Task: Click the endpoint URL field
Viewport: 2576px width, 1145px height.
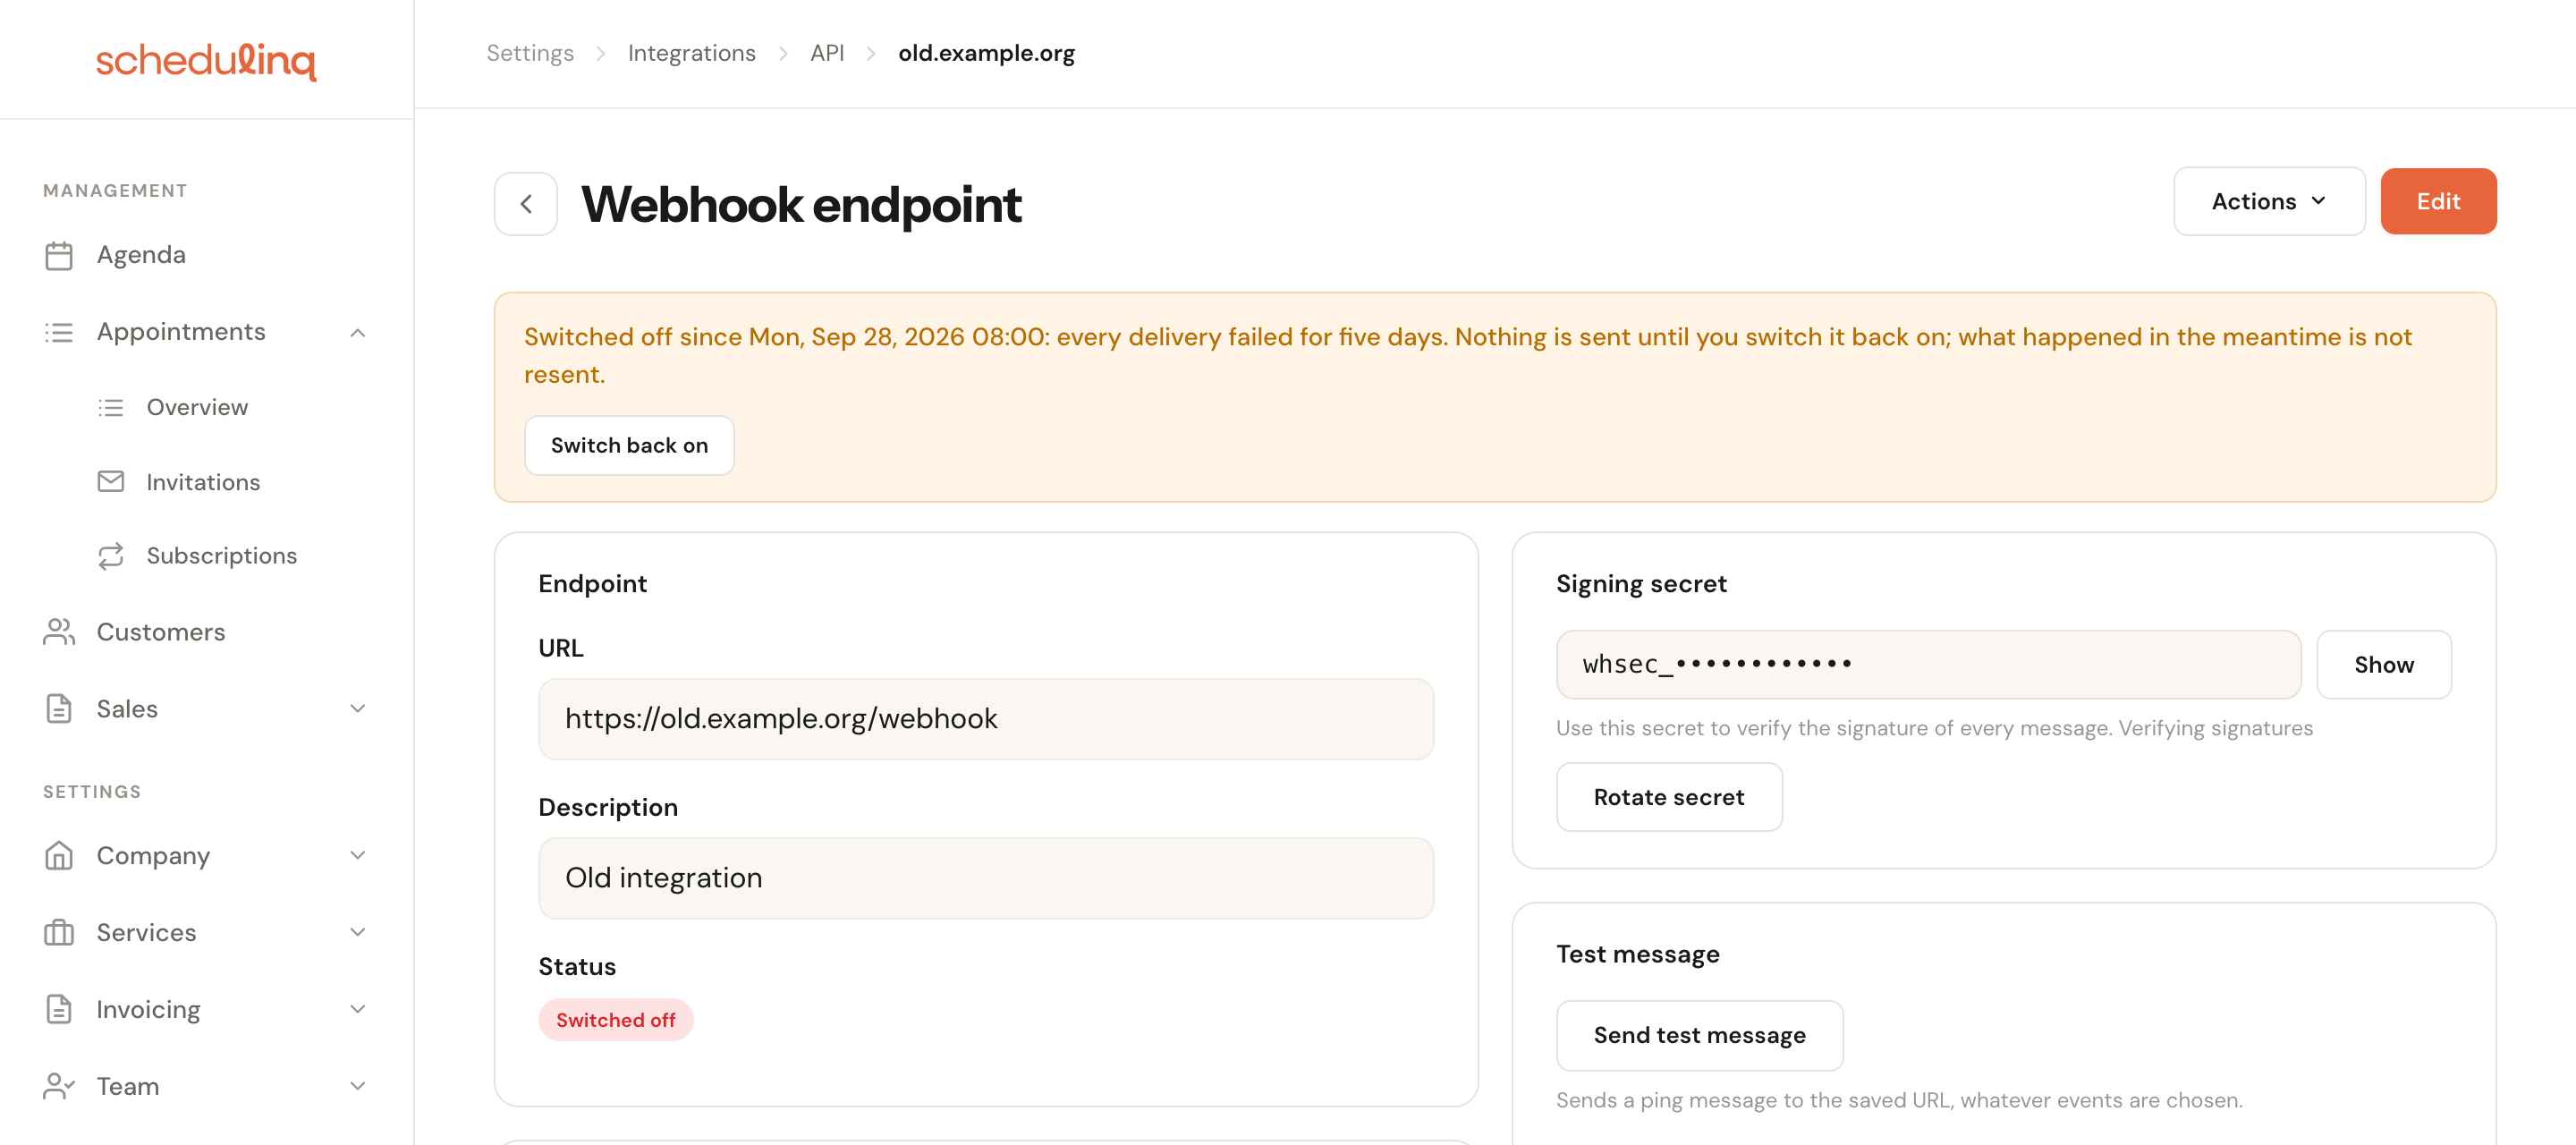Action: click(986, 719)
